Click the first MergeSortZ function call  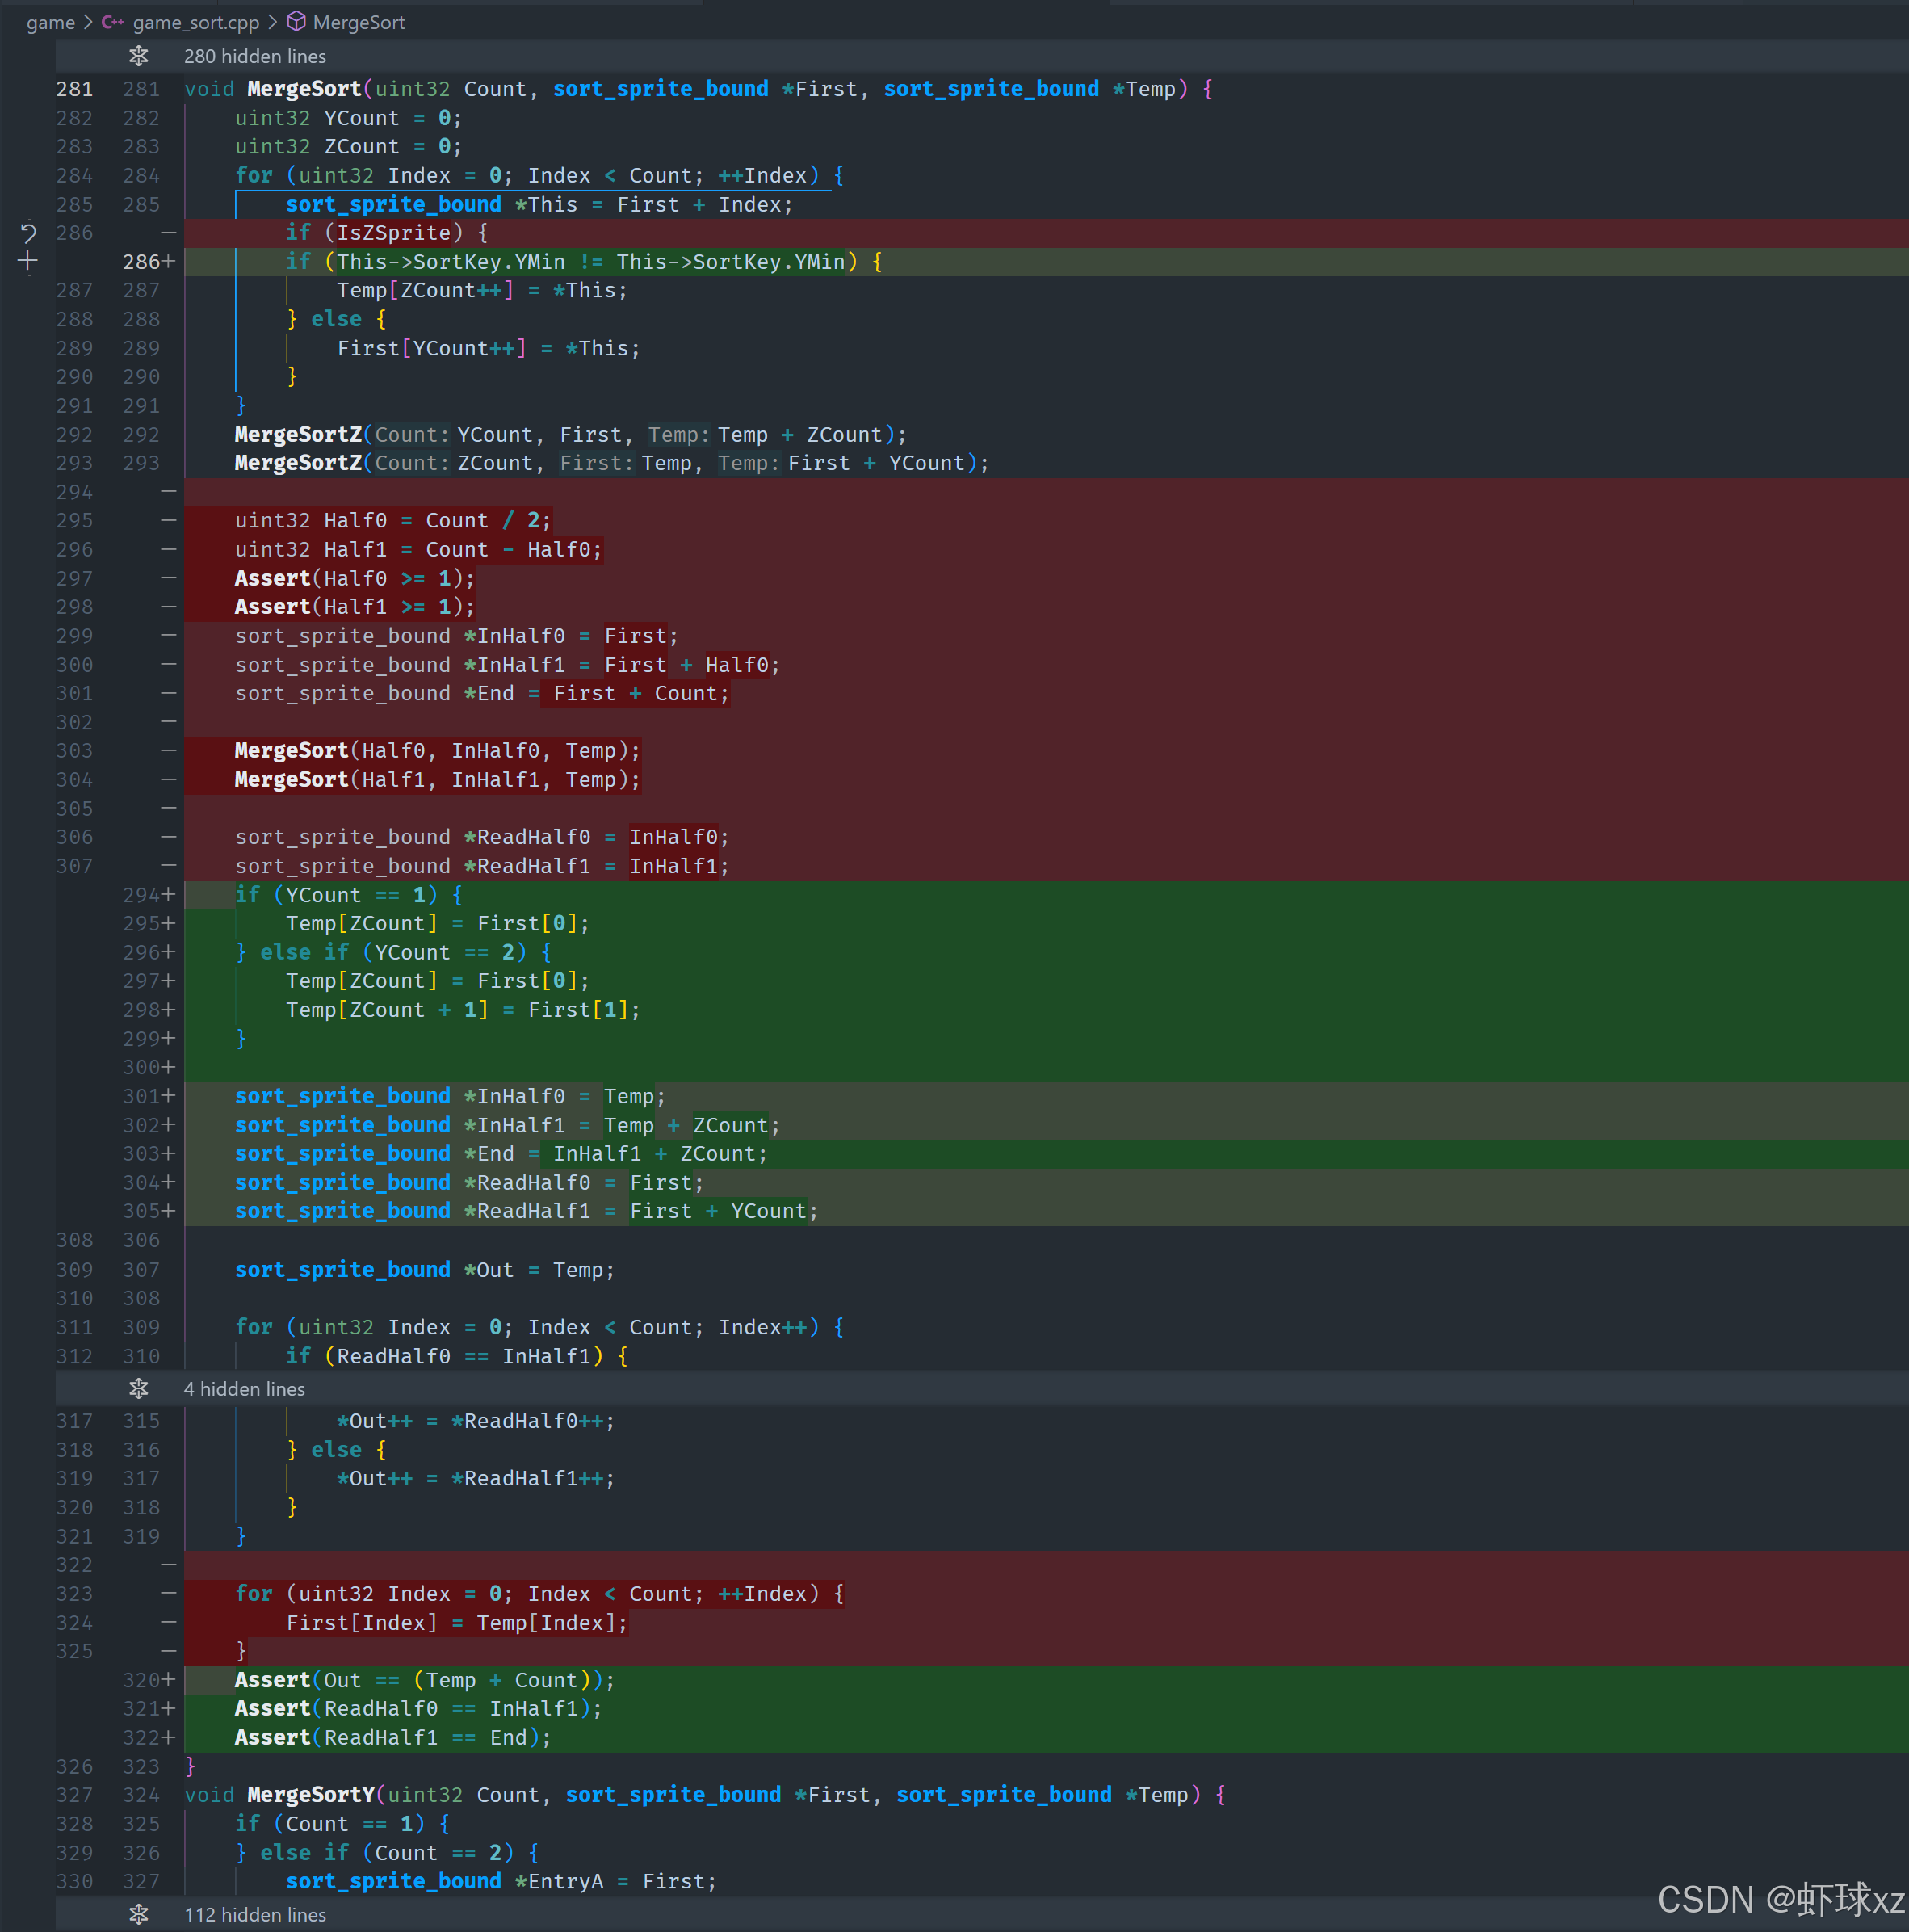(x=298, y=435)
